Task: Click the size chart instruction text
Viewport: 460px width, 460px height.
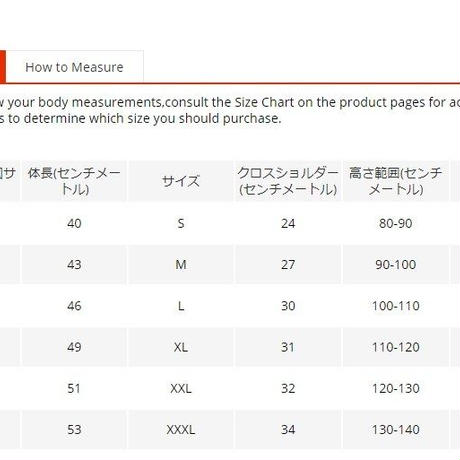Action: (230, 110)
